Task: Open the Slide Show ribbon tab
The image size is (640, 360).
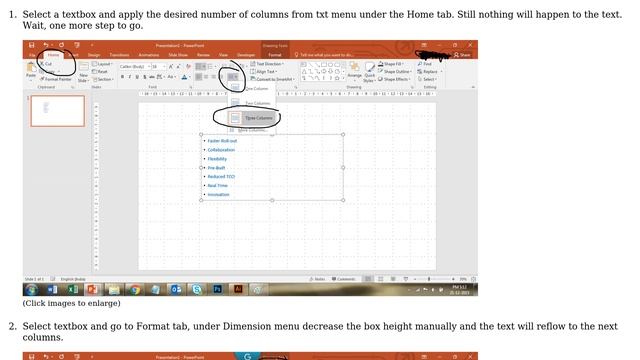Action: [x=178, y=55]
